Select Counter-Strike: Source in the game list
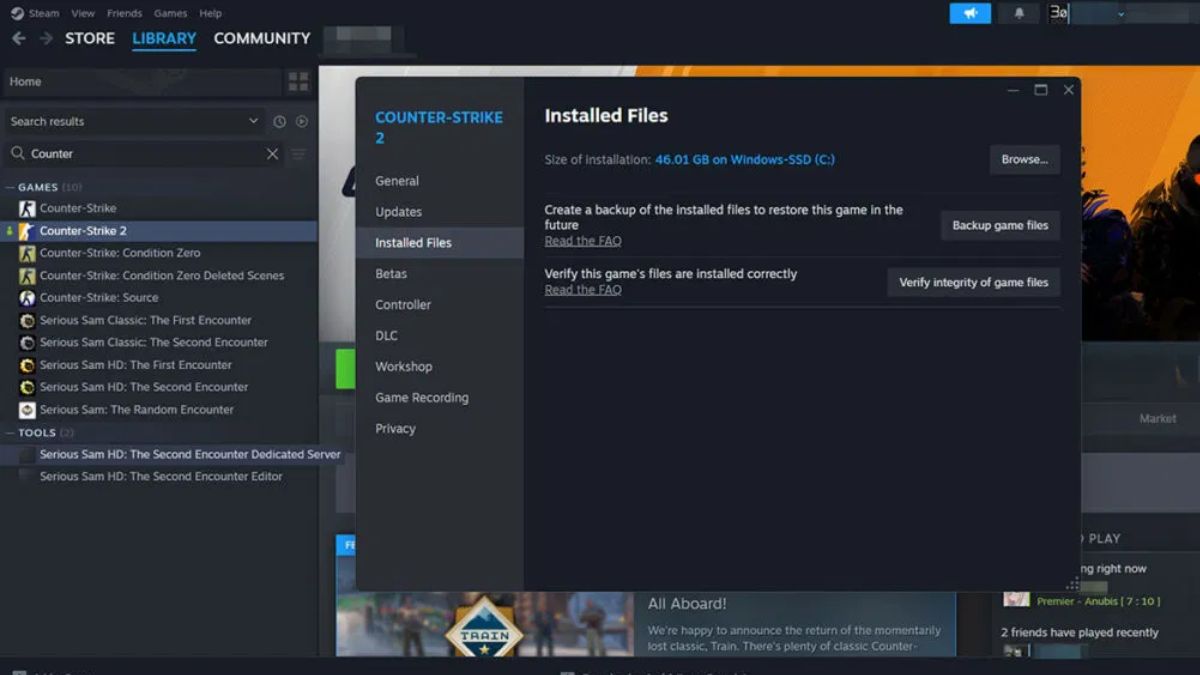 pyautogui.click(x=99, y=298)
